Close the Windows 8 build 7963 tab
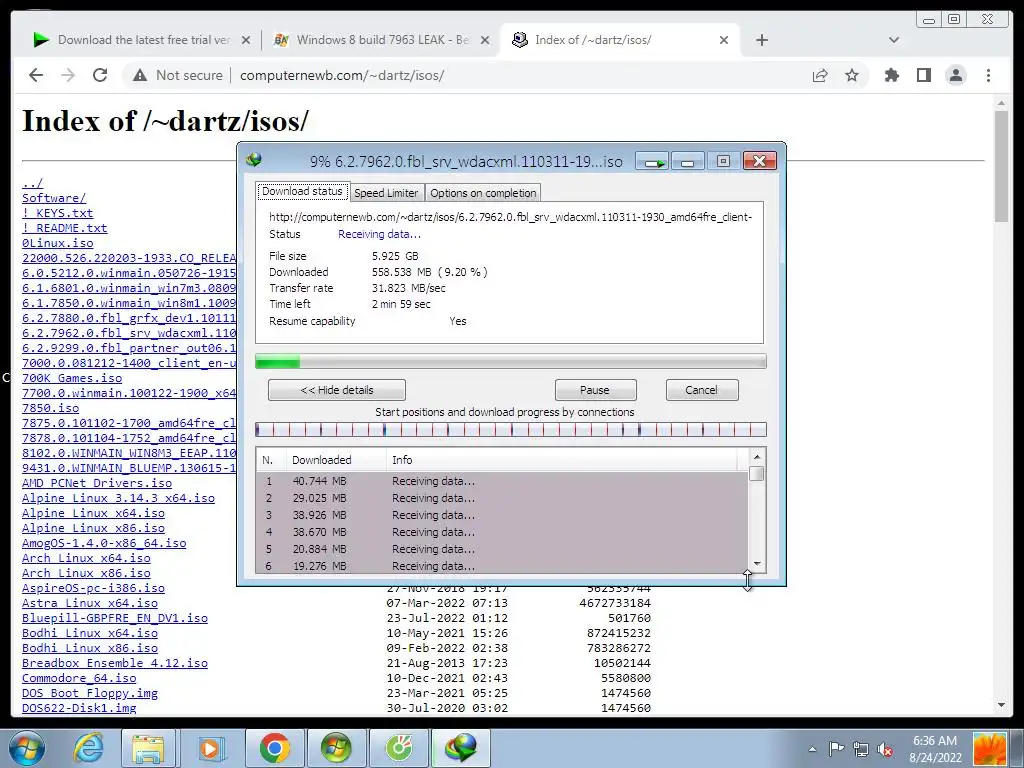The height and width of the screenshot is (768, 1024). (x=485, y=40)
